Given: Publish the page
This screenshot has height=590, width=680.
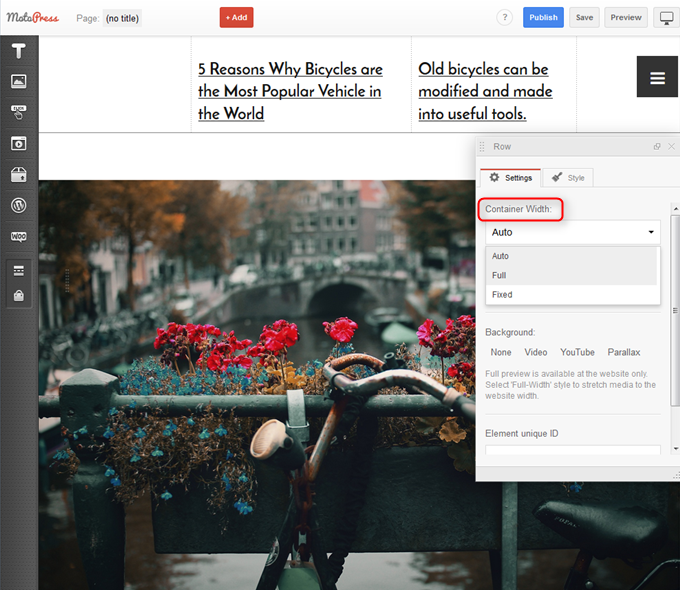Looking at the screenshot, I should click(x=543, y=17).
